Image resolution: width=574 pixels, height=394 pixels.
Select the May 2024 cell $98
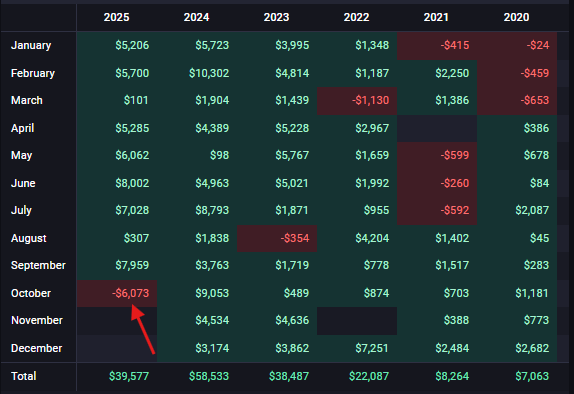click(x=197, y=155)
